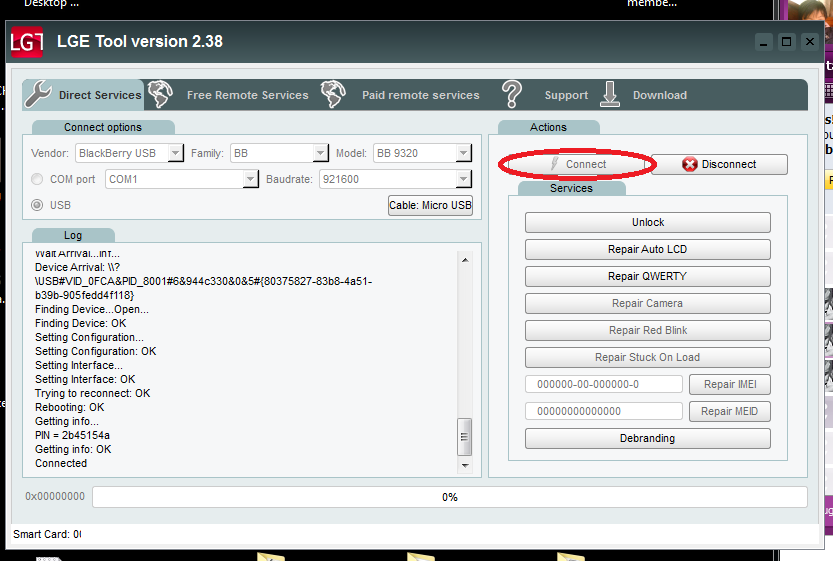This screenshot has width=833, height=561.
Task: Minimize the LGE Tool window
Action: (x=763, y=41)
